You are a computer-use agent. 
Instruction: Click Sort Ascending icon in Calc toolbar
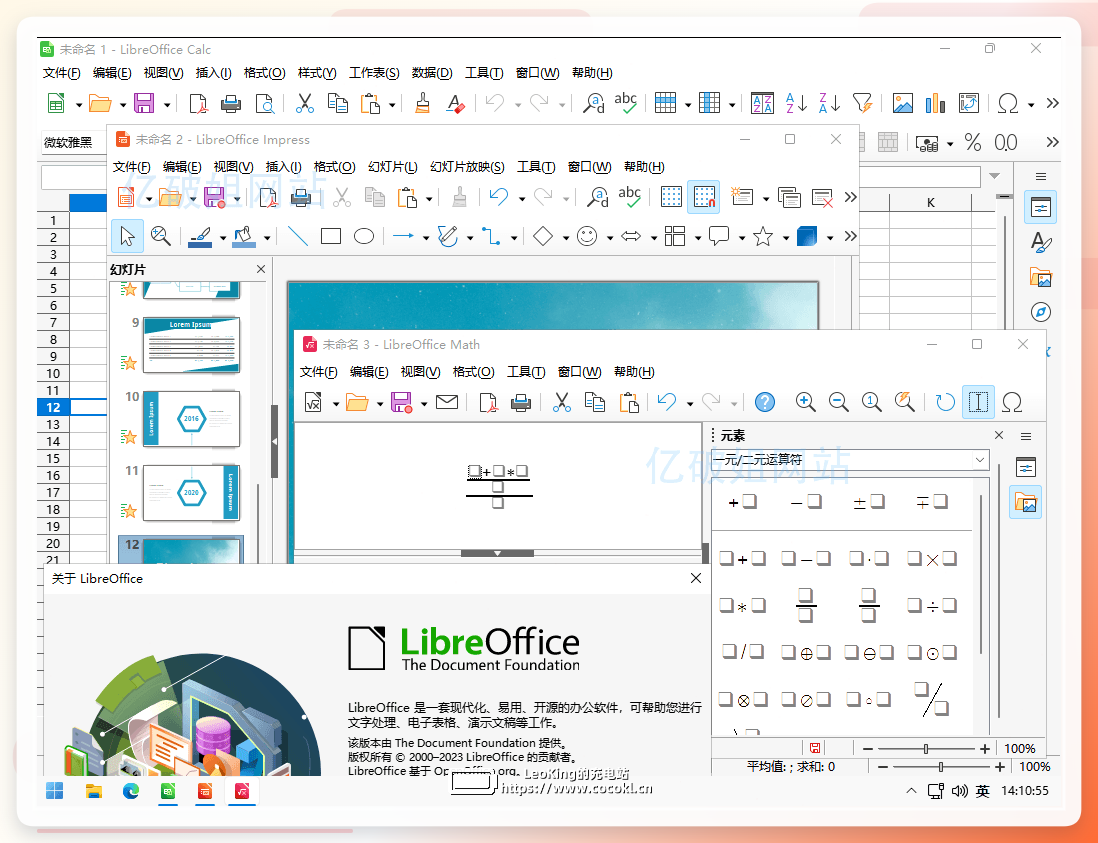[x=796, y=104]
